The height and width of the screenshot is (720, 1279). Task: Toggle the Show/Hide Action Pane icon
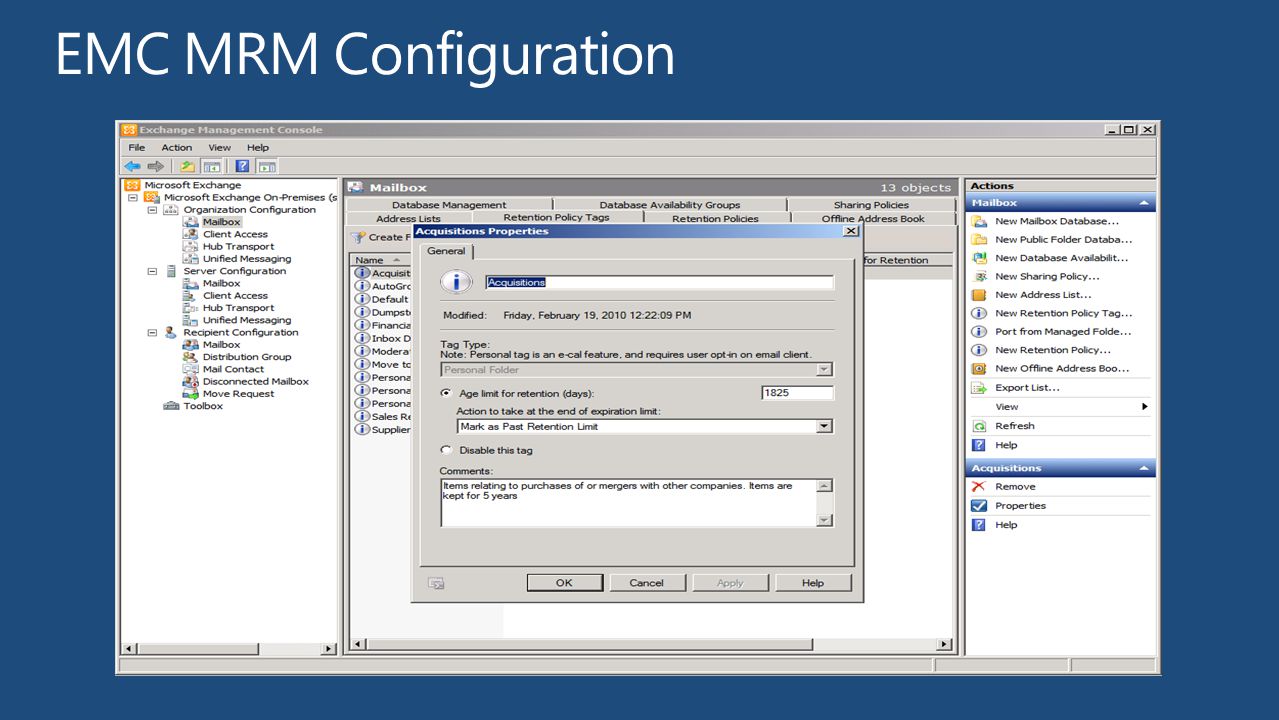[x=266, y=166]
